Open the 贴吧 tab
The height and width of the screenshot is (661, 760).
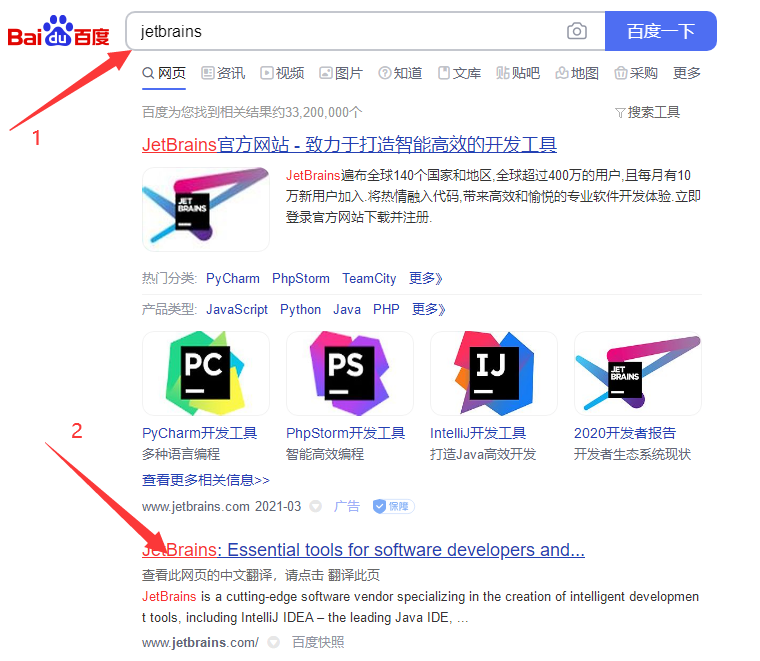(x=518, y=73)
